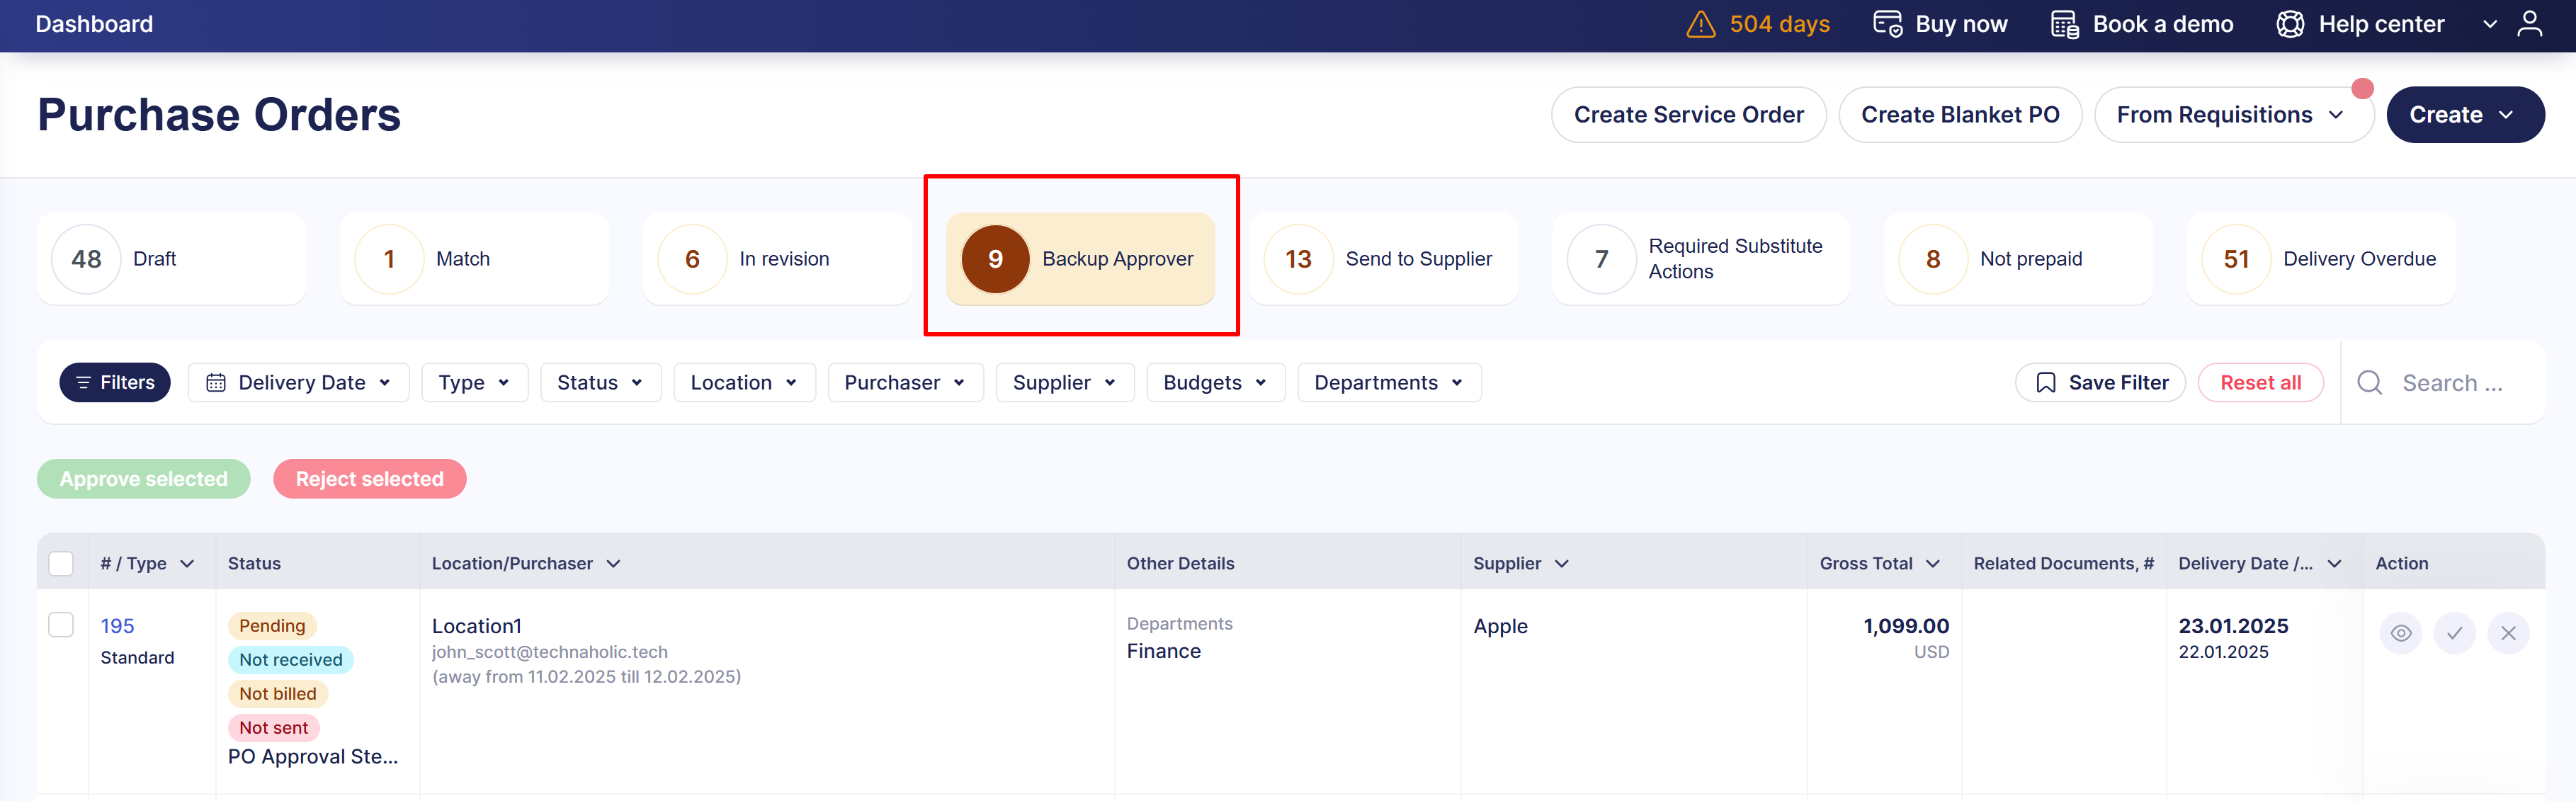Open the Departments filter dropdown

pos(1389,383)
